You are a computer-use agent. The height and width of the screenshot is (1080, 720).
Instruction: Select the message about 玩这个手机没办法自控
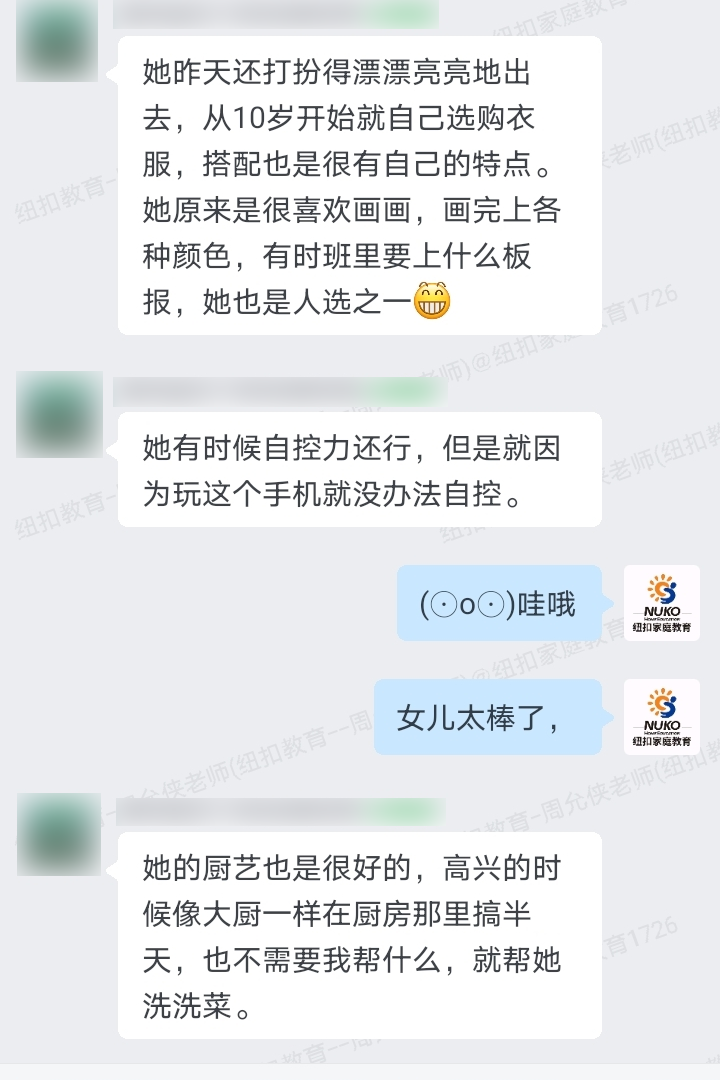pyautogui.click(x=360, y=470)
